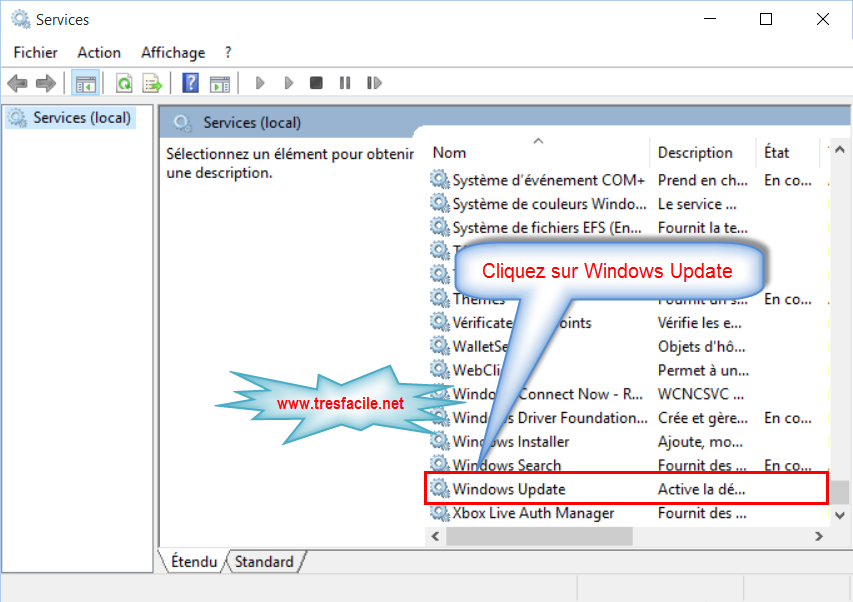Image resolution: width=853 pixels, height=602 pixels.
Task: Click the Restart service toolbar icon
Action: pos(375,83)
